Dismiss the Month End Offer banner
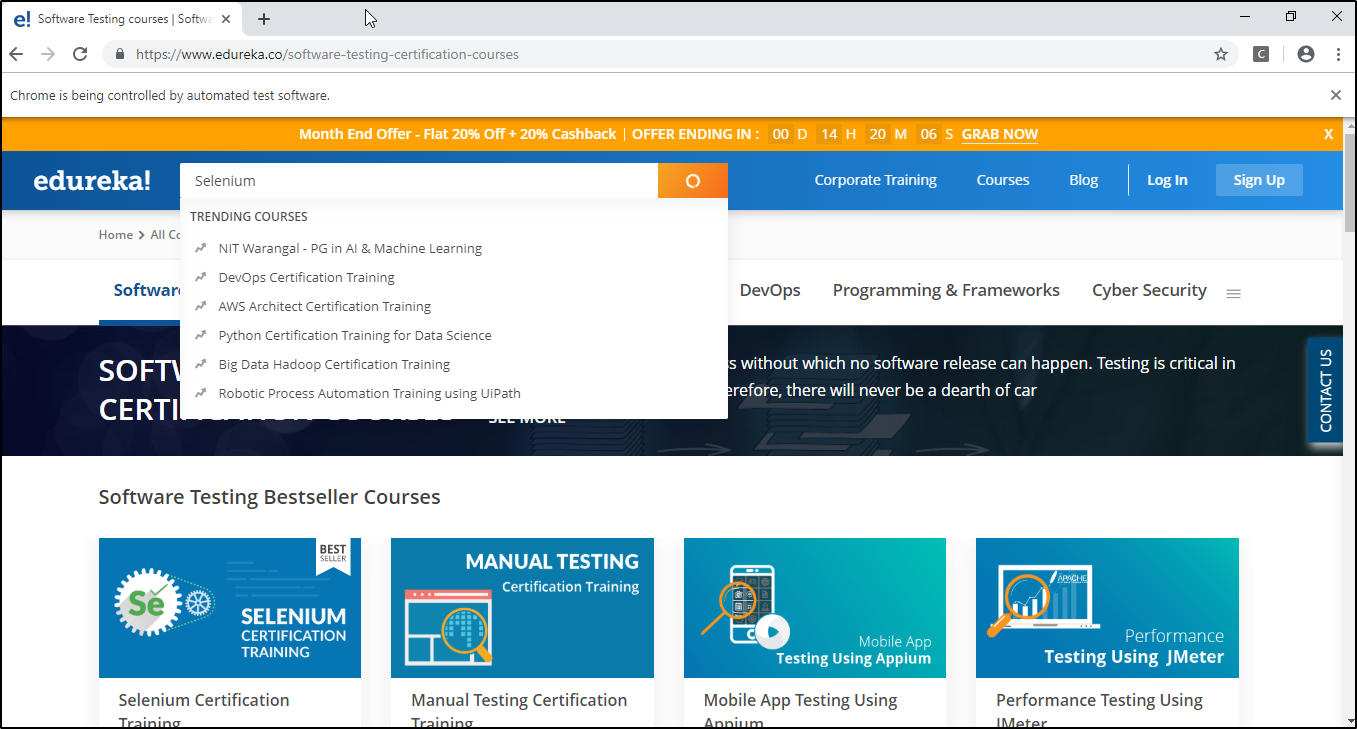The height and width of the screenshot is (729, 1357). tap(1328, 134)
